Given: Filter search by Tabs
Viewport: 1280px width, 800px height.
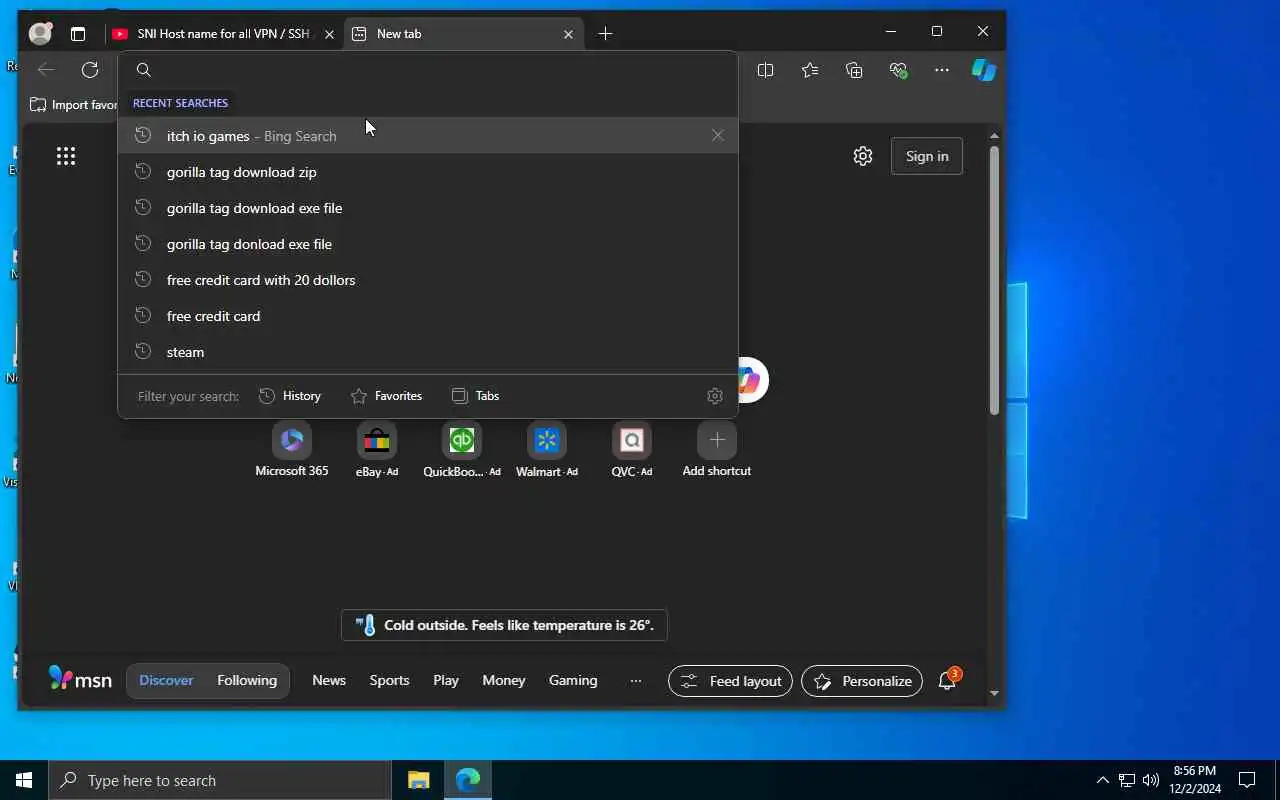Looking at the screenshot, I should point(475,396).
